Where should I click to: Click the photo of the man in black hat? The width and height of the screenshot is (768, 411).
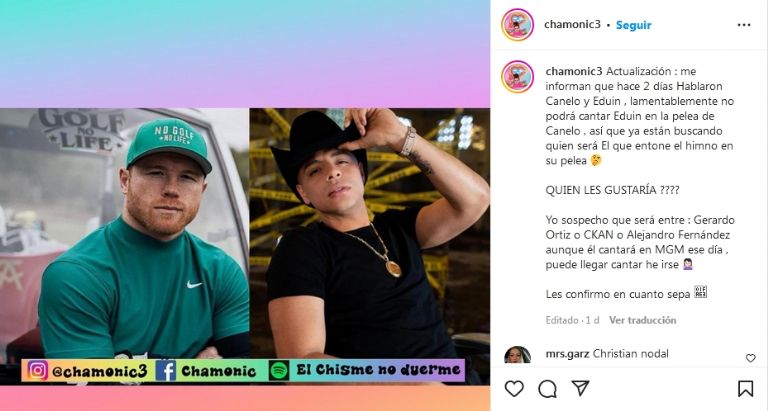(x=370, y=234)
